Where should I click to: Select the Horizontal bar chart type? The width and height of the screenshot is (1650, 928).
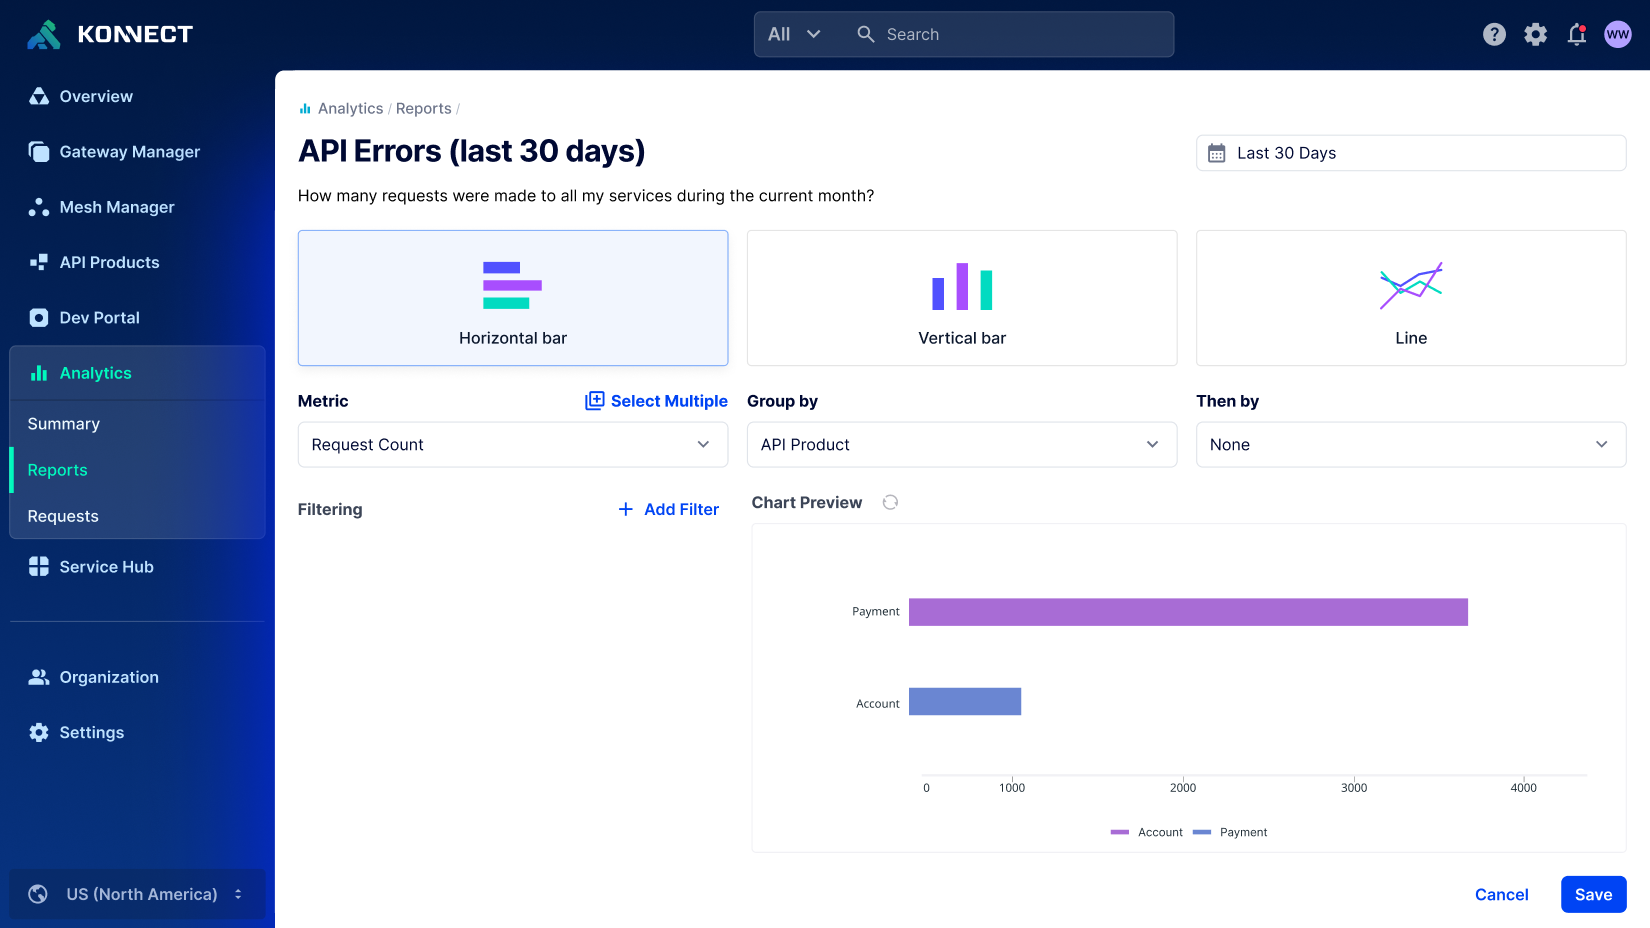512,298
